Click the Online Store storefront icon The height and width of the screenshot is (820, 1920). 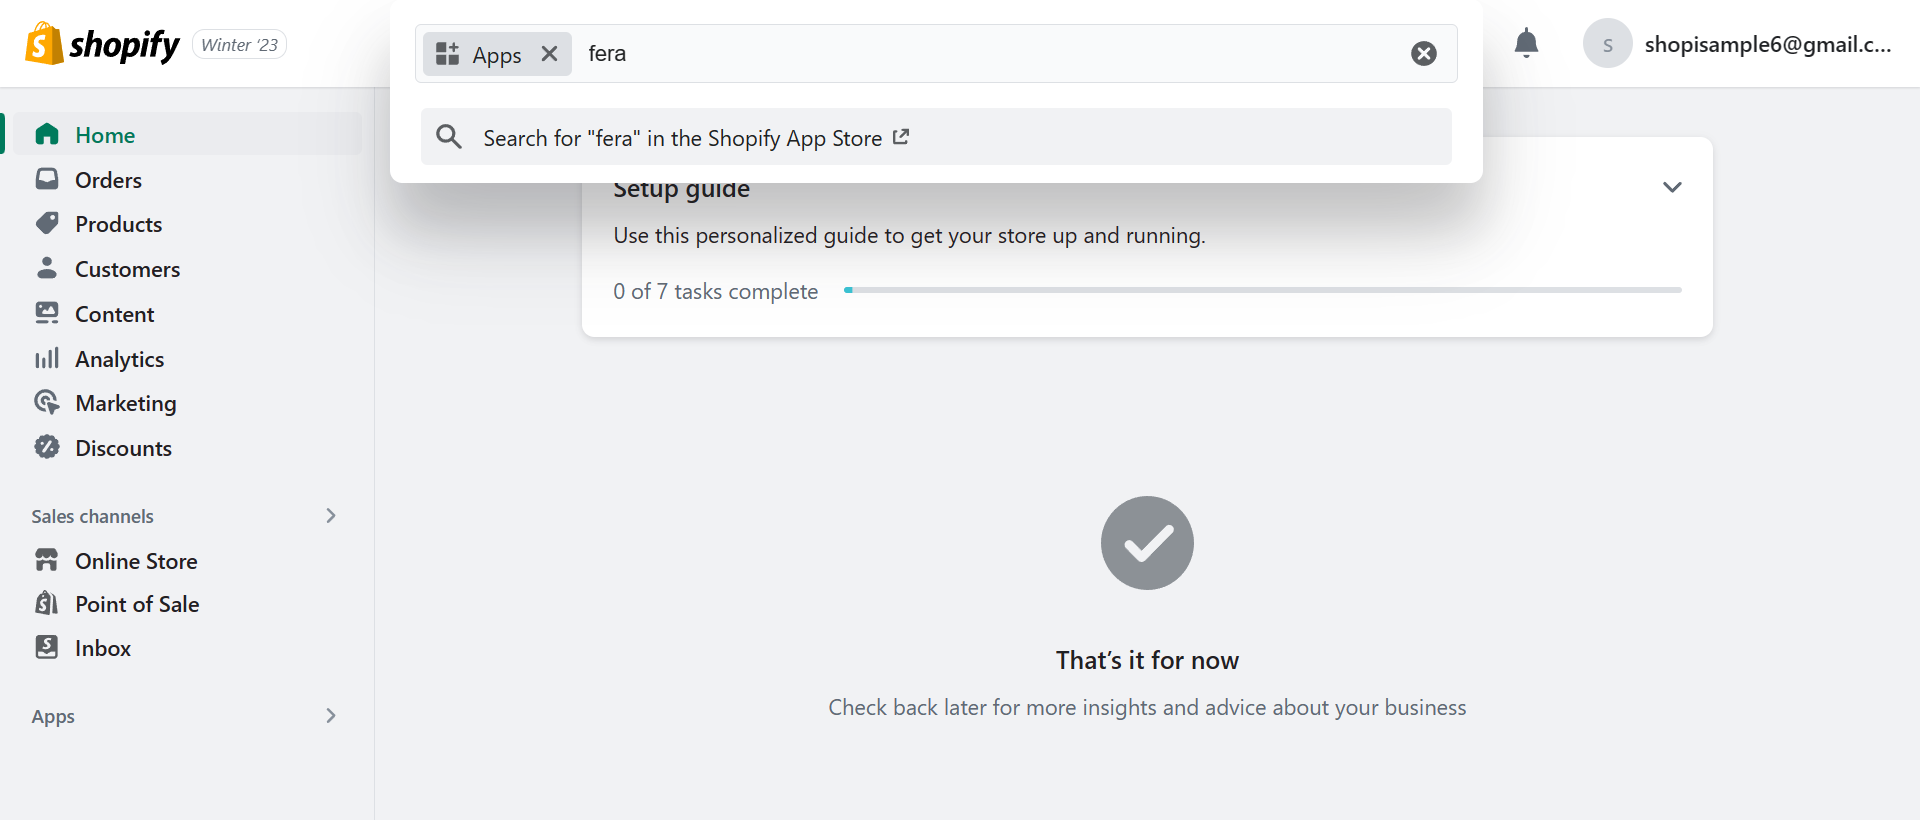(x=47, y=560)
